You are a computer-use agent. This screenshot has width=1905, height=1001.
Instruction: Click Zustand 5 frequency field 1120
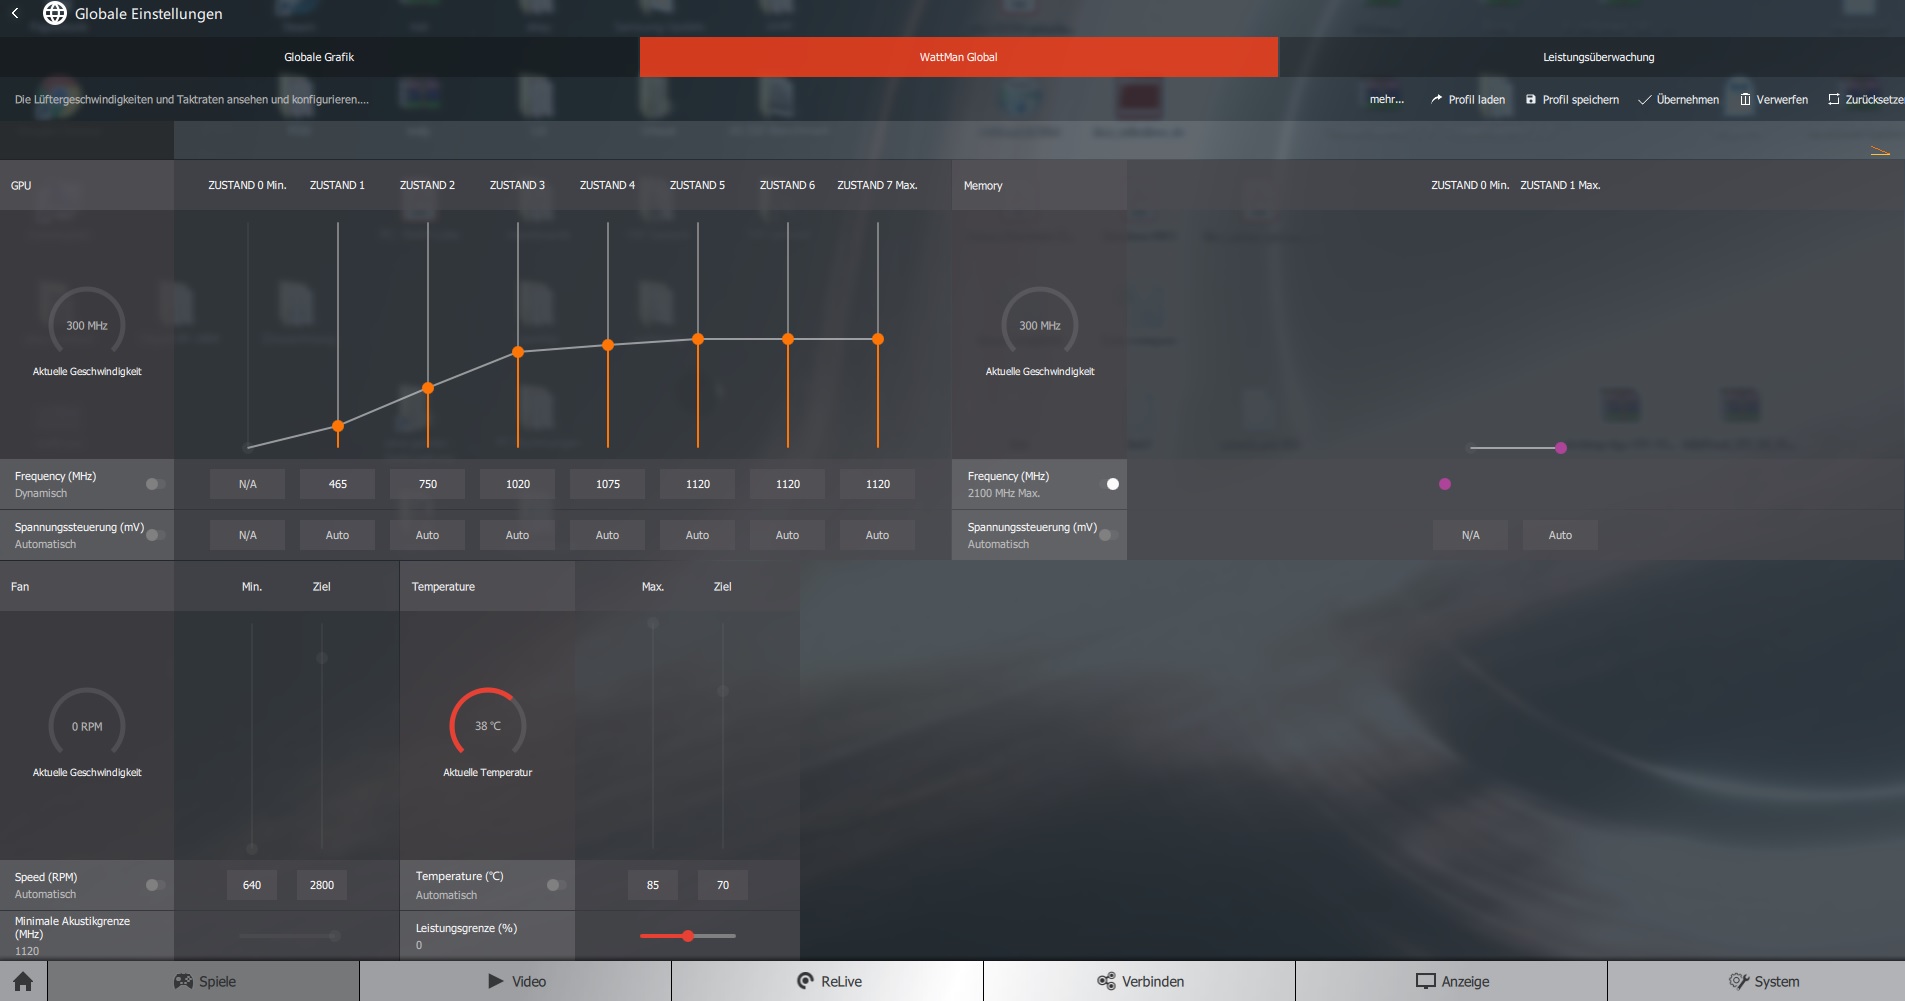[x=698, y=484]
